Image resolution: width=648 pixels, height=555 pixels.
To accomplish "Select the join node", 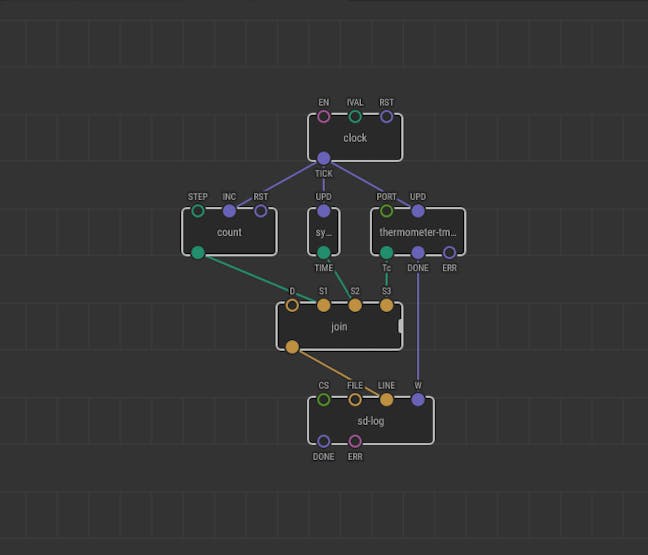I will 339,326.
